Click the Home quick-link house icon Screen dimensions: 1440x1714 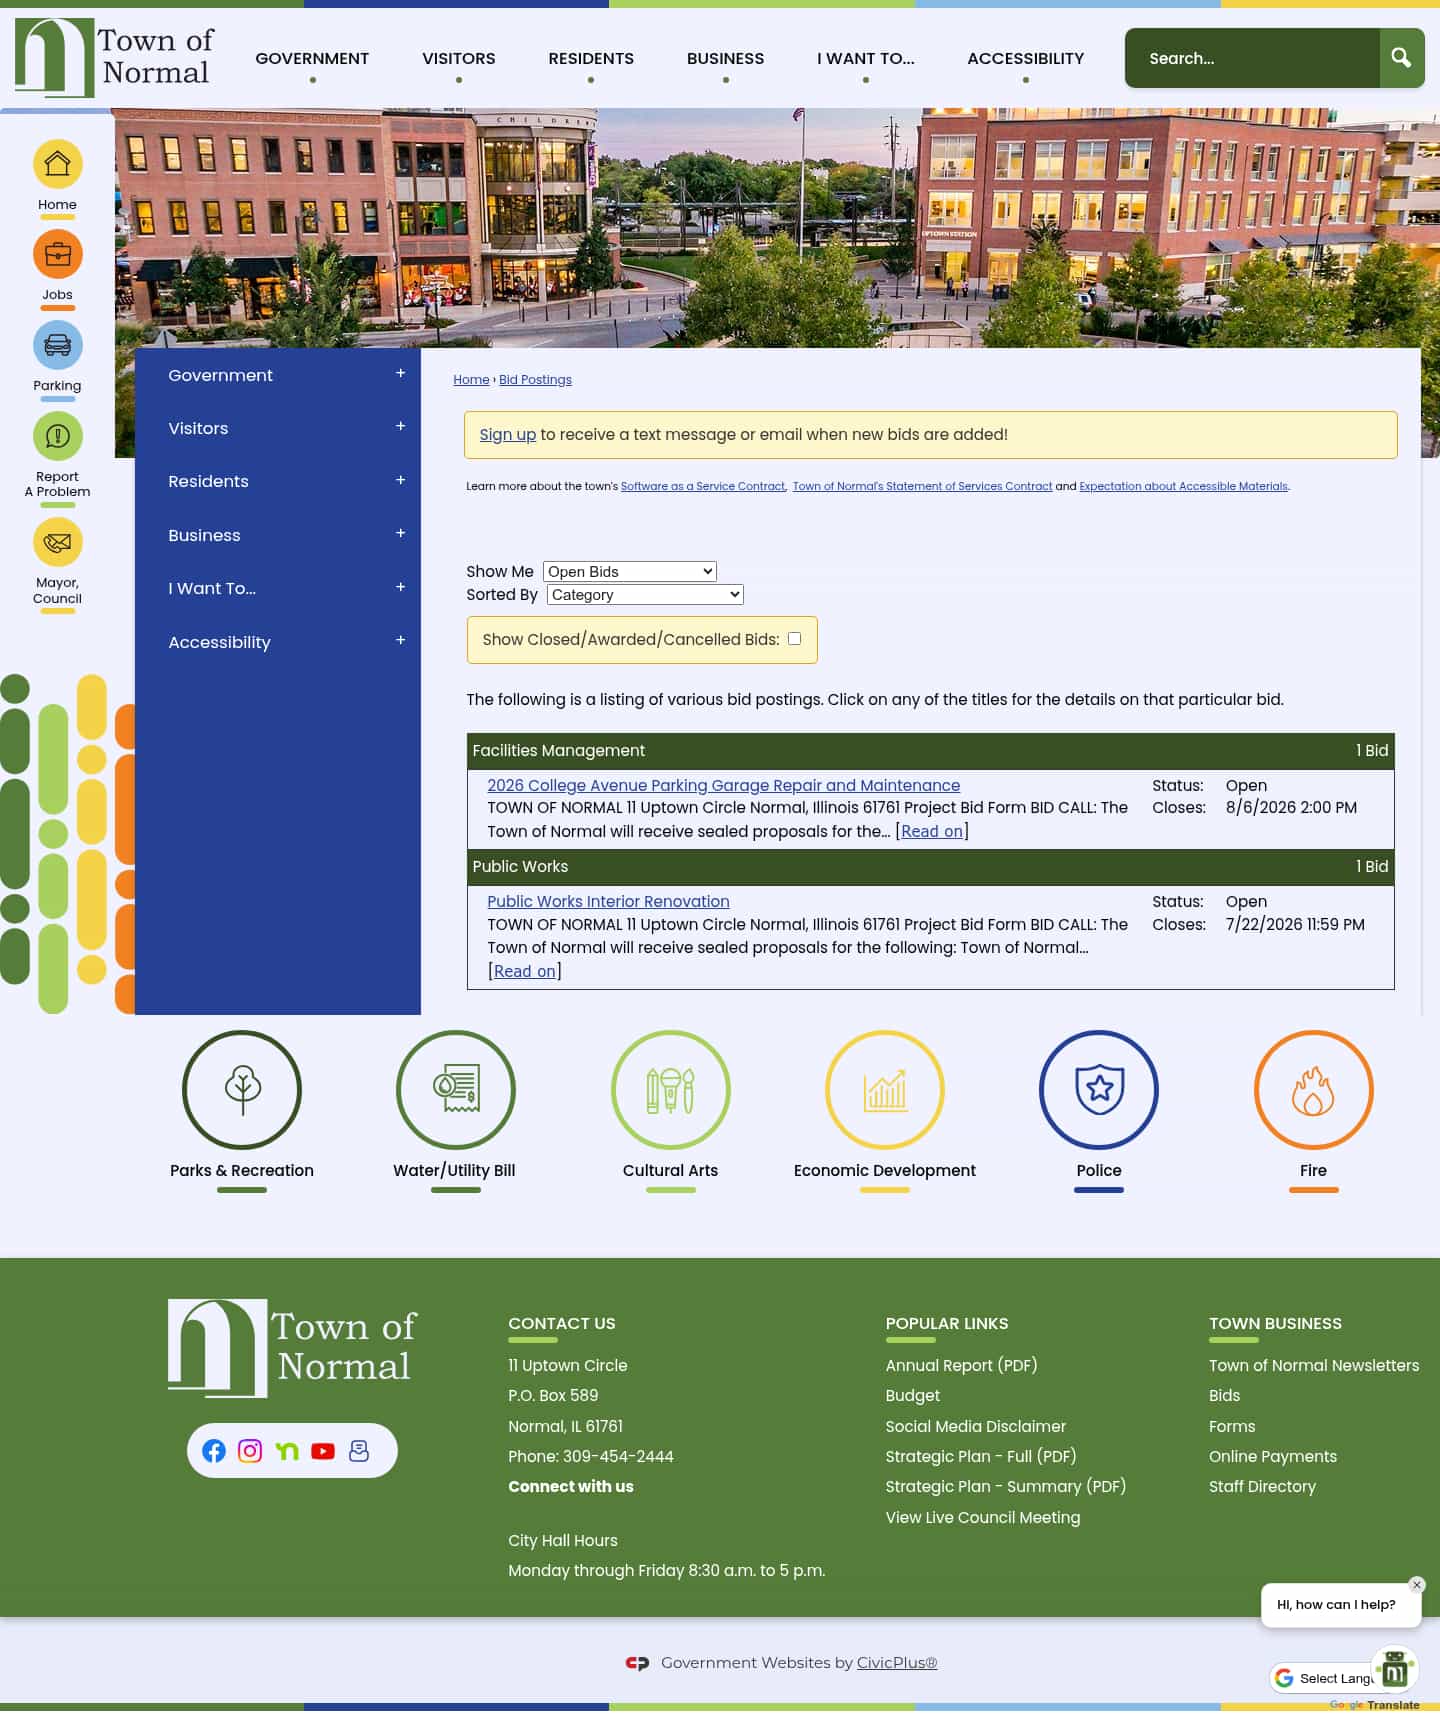click(x=57, y=164)
